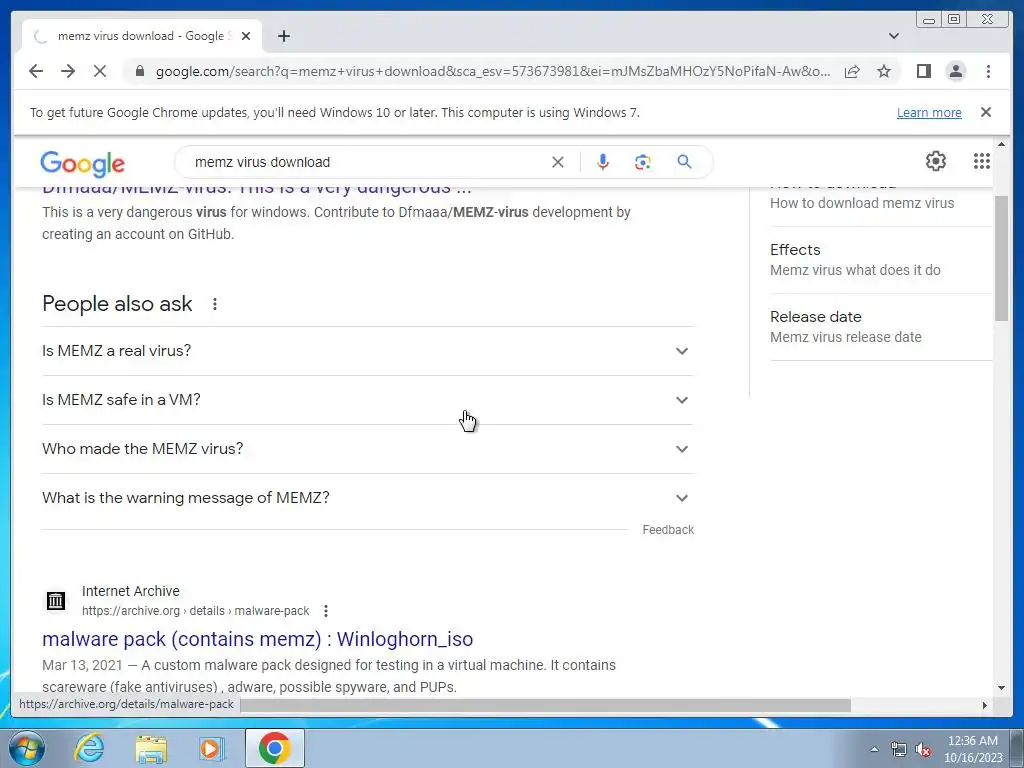The width and height of the screenshot is (1024, 768).
Task: Dismiss the Windows 7 update notice
Action: [985, 112]
